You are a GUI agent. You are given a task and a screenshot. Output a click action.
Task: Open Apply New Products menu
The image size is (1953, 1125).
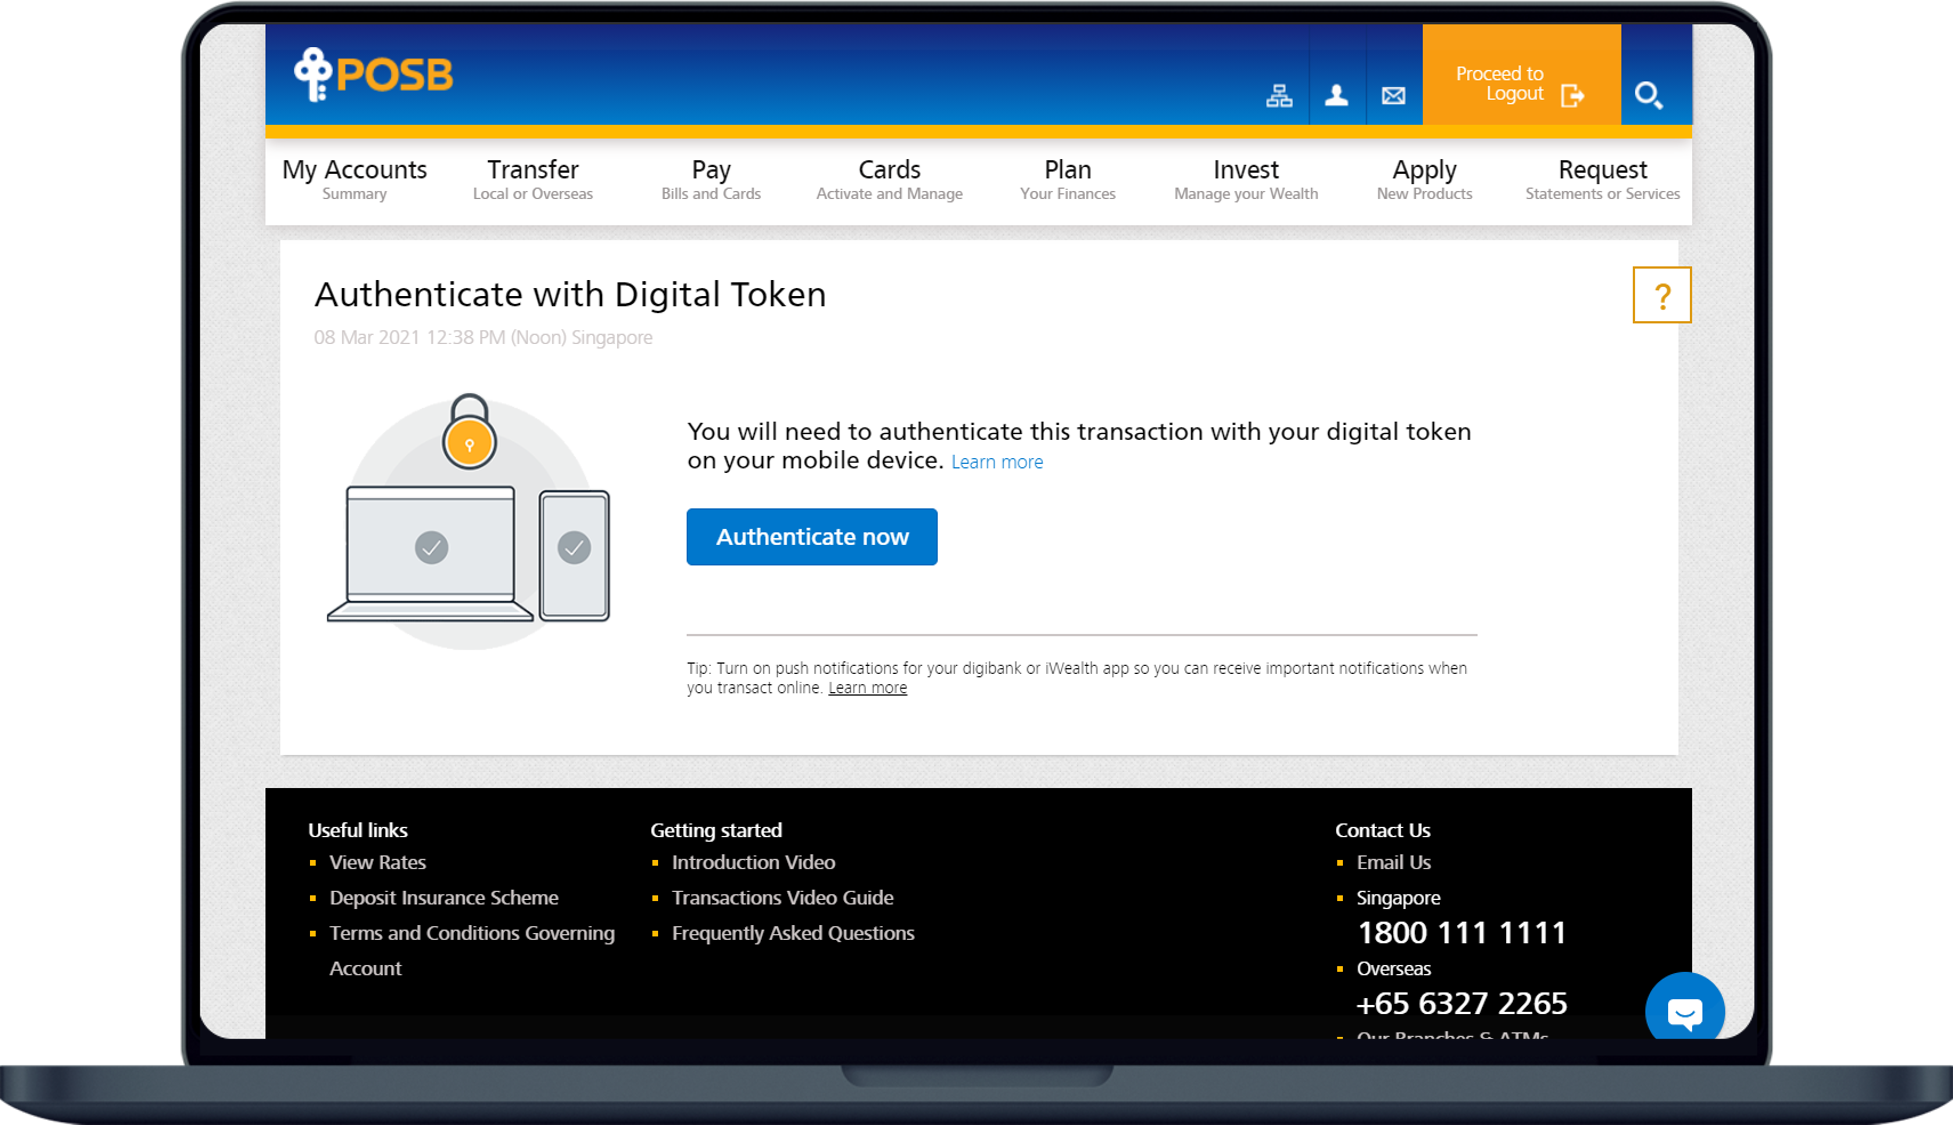click(x=1424, y=179)
